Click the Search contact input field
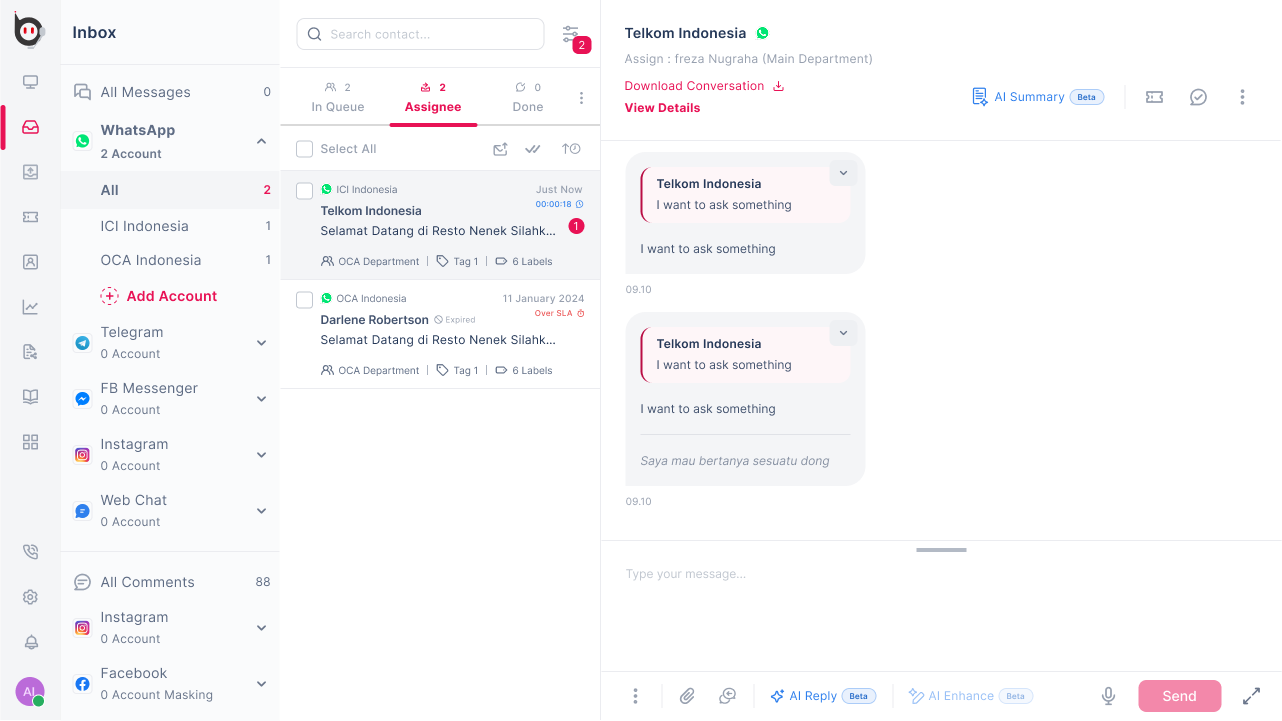Viewport: 1282px width, 721px height. click(x=421, y=34)
